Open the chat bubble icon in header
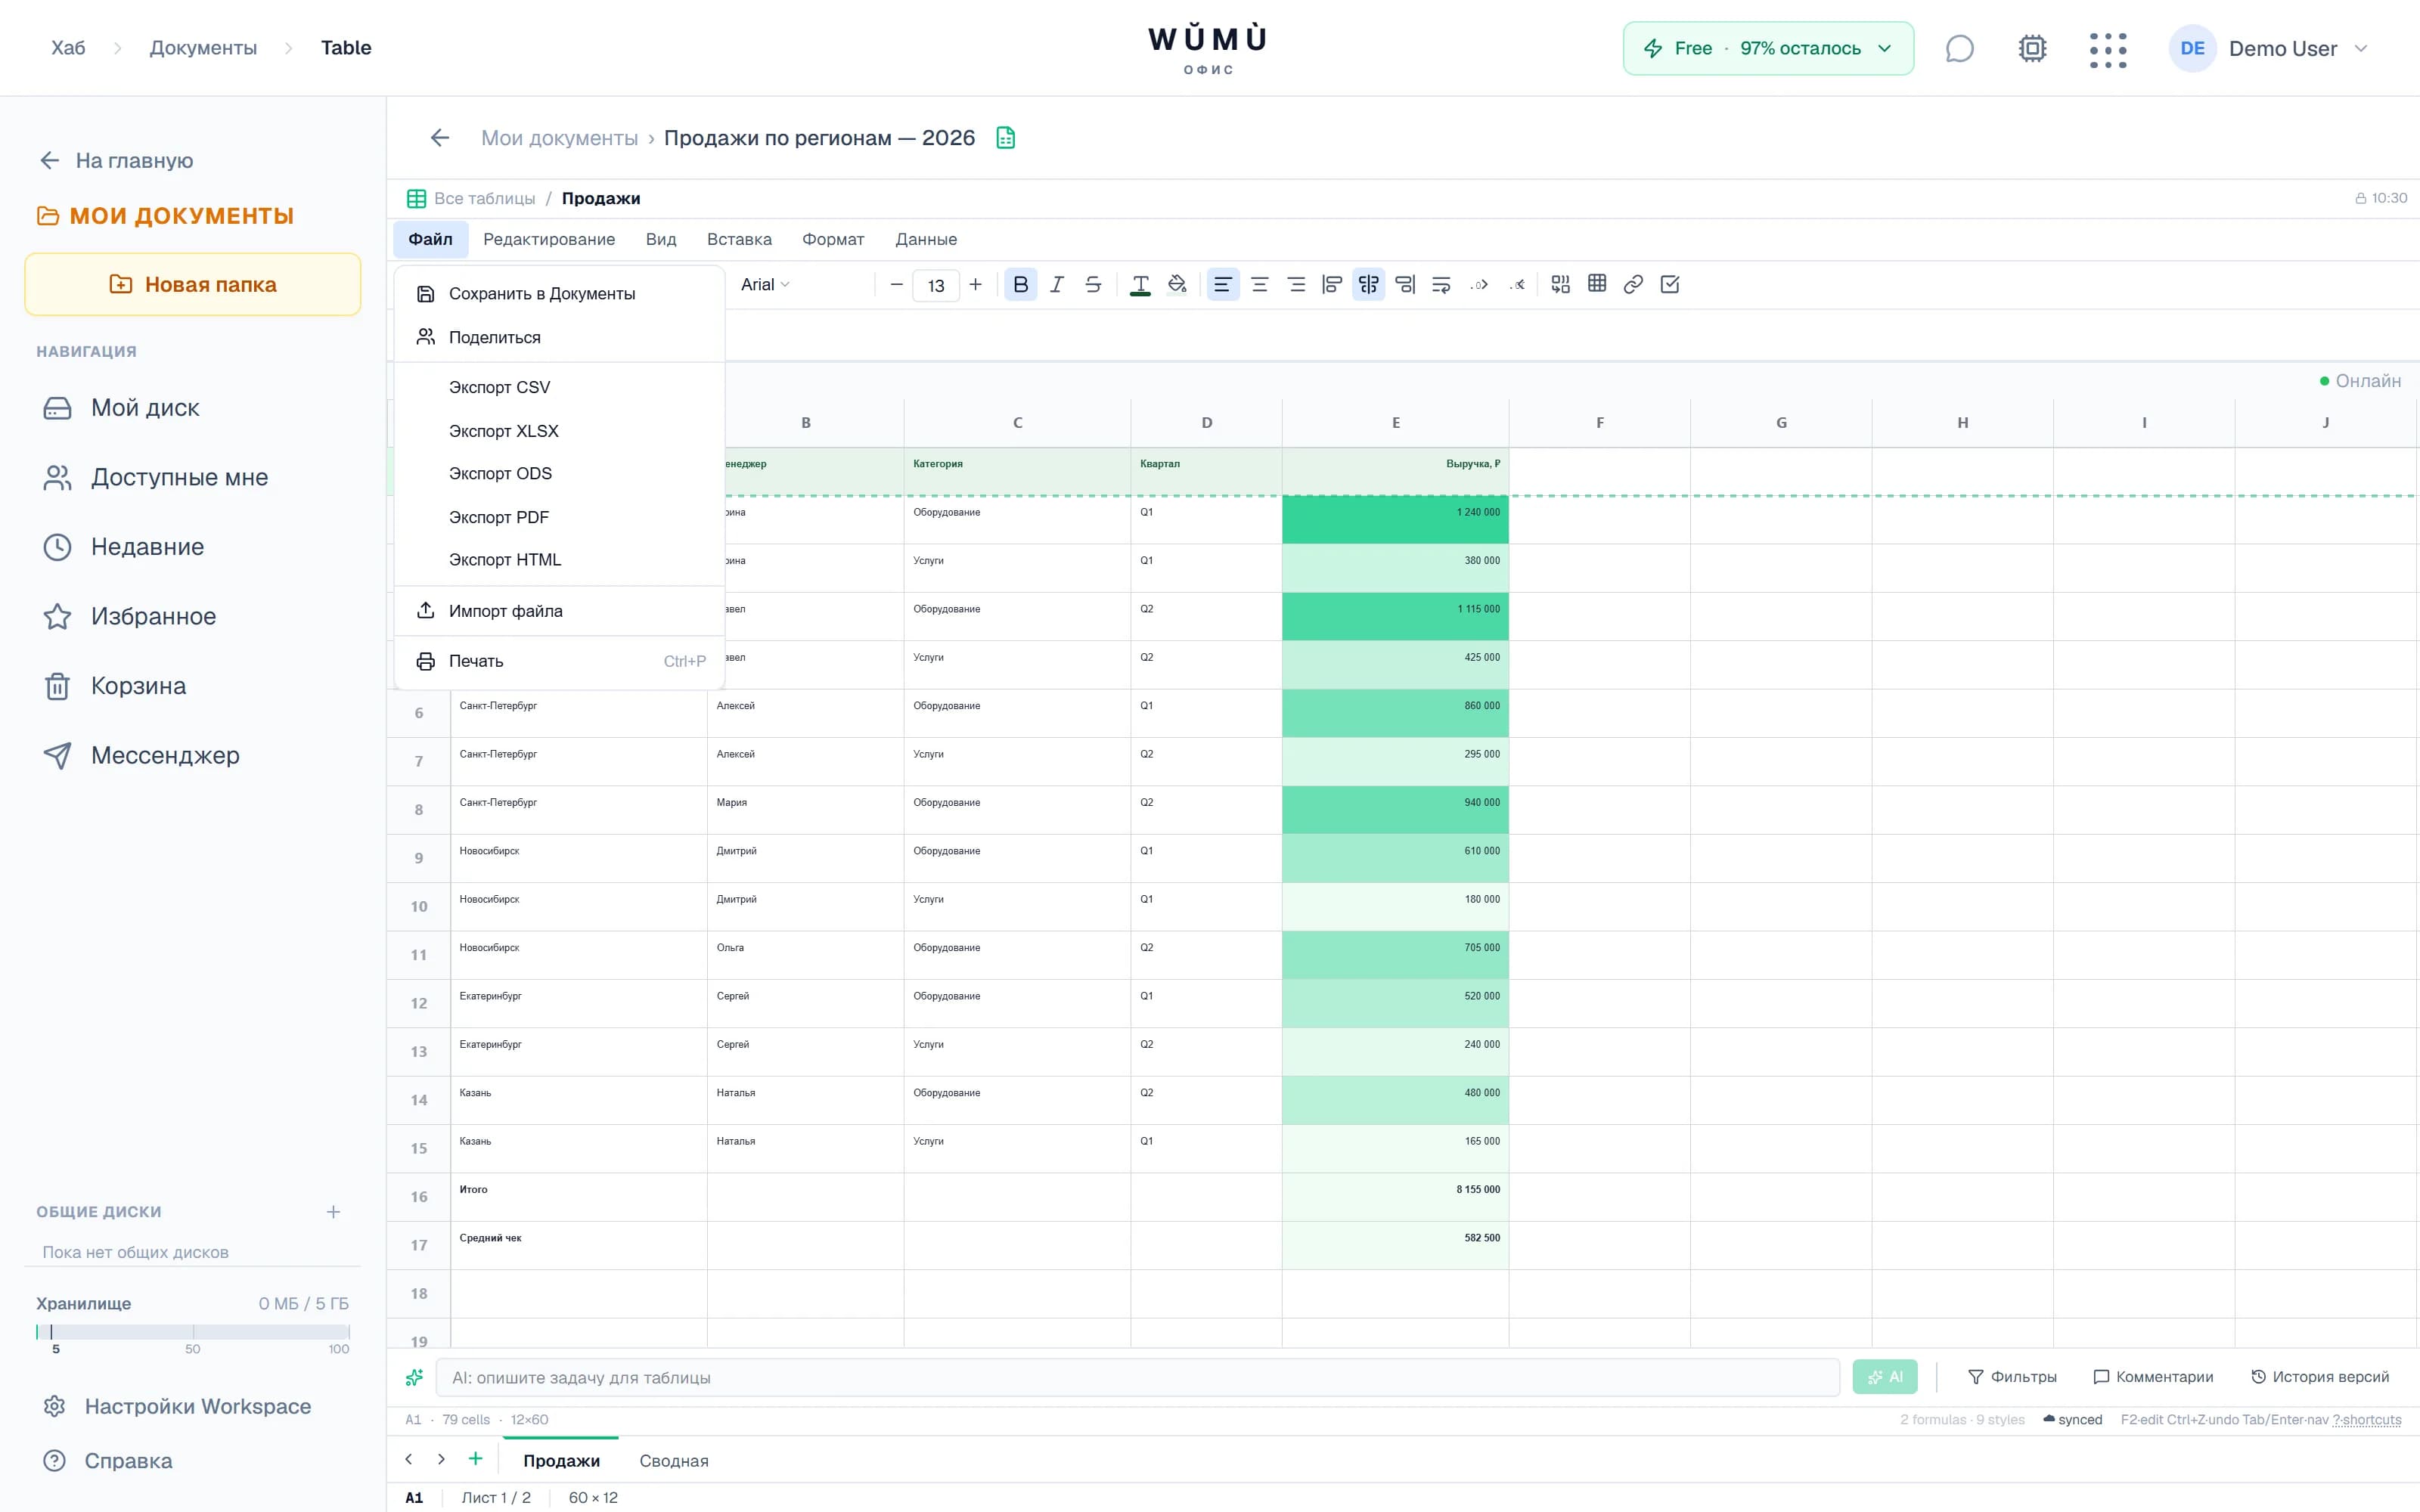Image resolution: width=2420 pixels, height=1512 pixels. pos(1959,48)
